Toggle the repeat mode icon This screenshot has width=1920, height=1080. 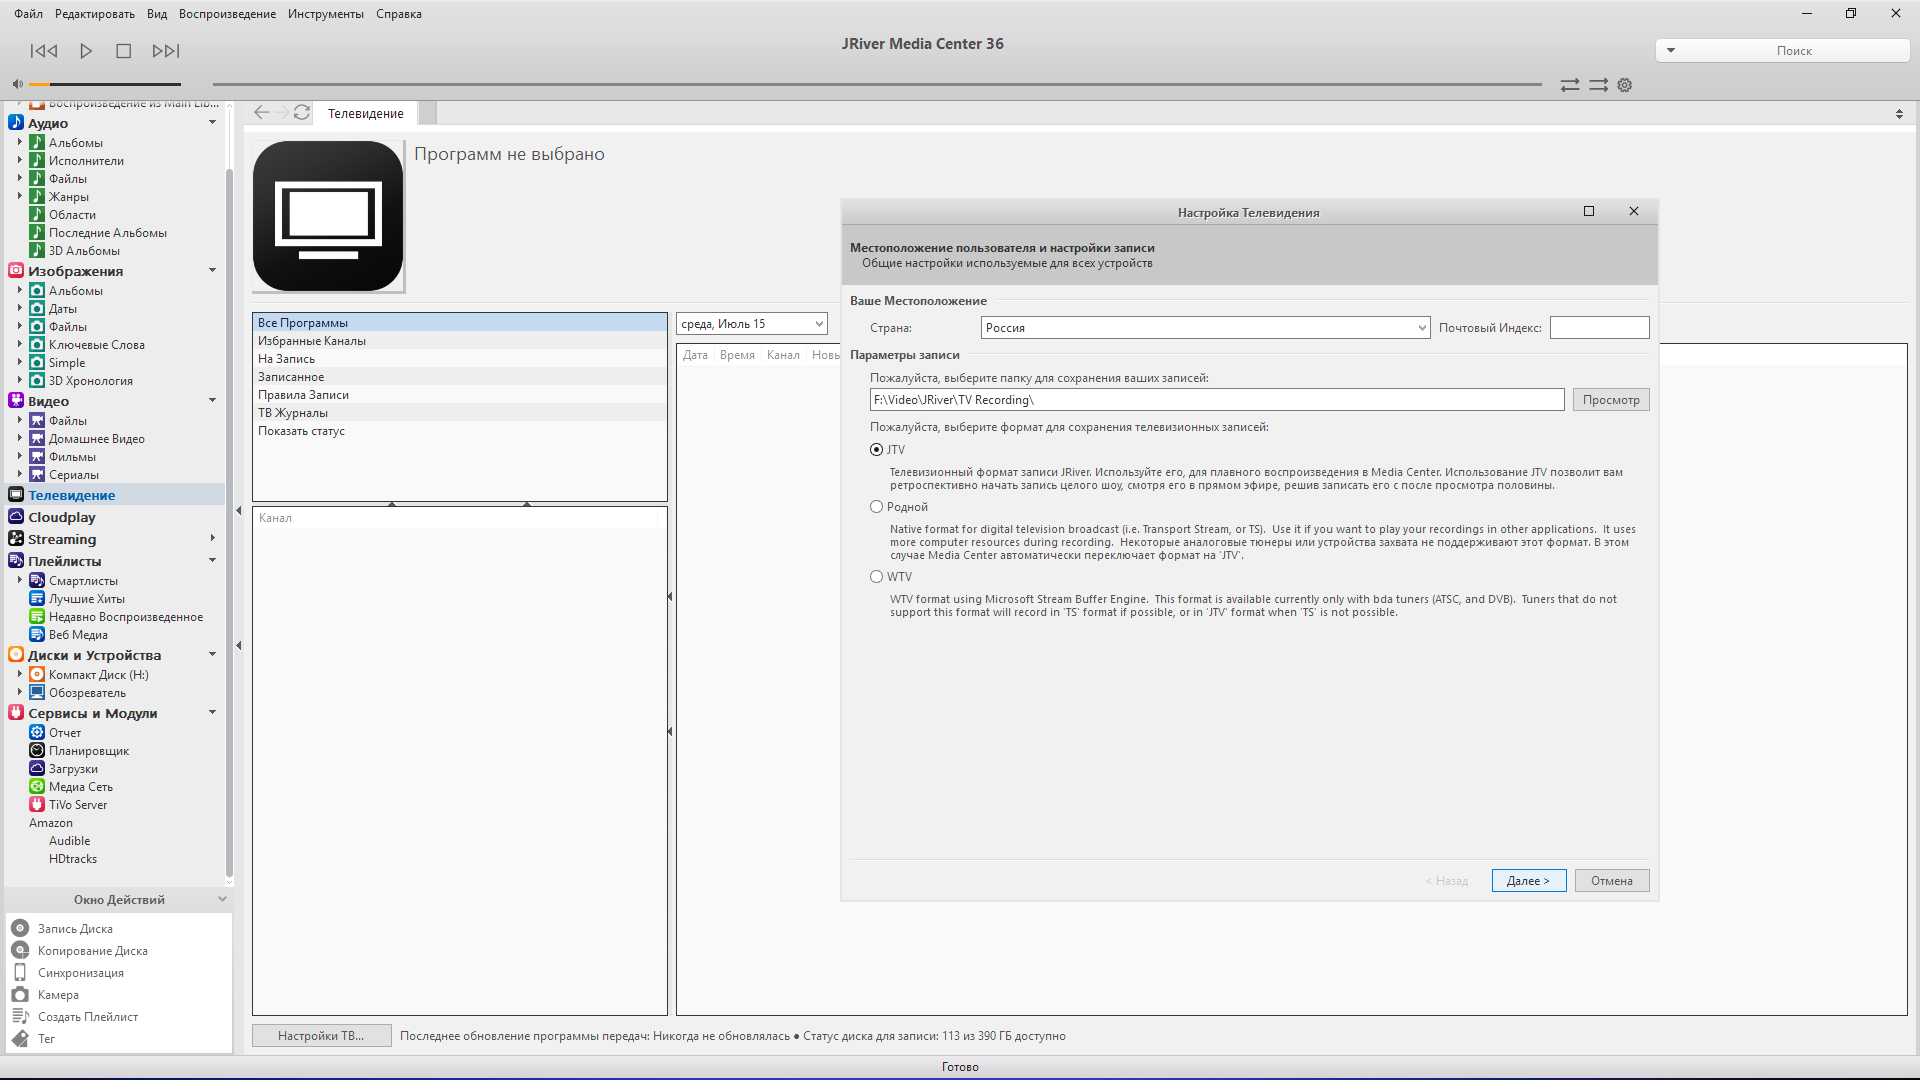point(1570,85)
